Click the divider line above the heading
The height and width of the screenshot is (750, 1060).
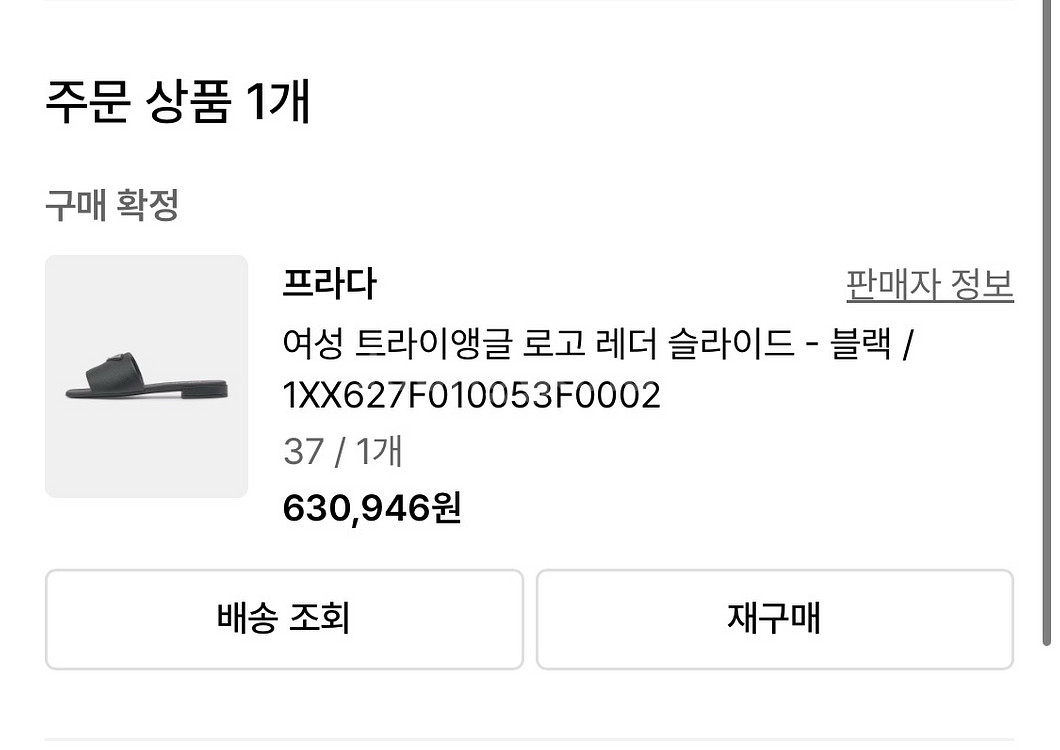[x=529, y=2]
